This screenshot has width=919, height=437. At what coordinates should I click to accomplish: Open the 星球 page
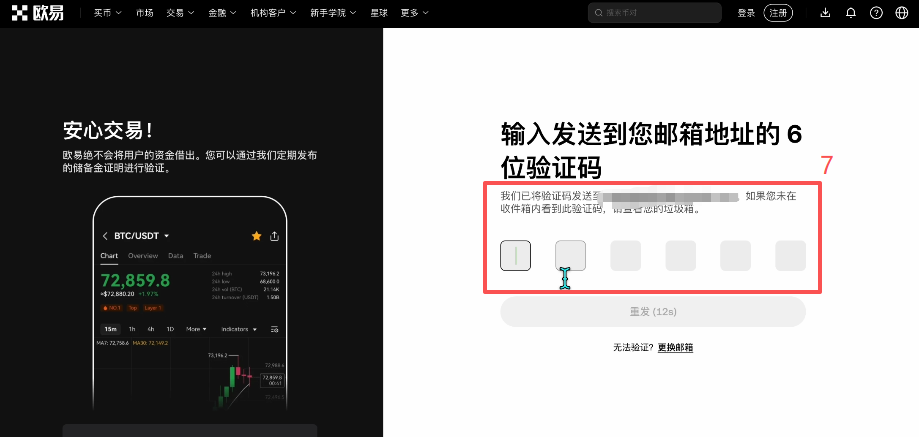pyautogui.click(x=379, y=13)
